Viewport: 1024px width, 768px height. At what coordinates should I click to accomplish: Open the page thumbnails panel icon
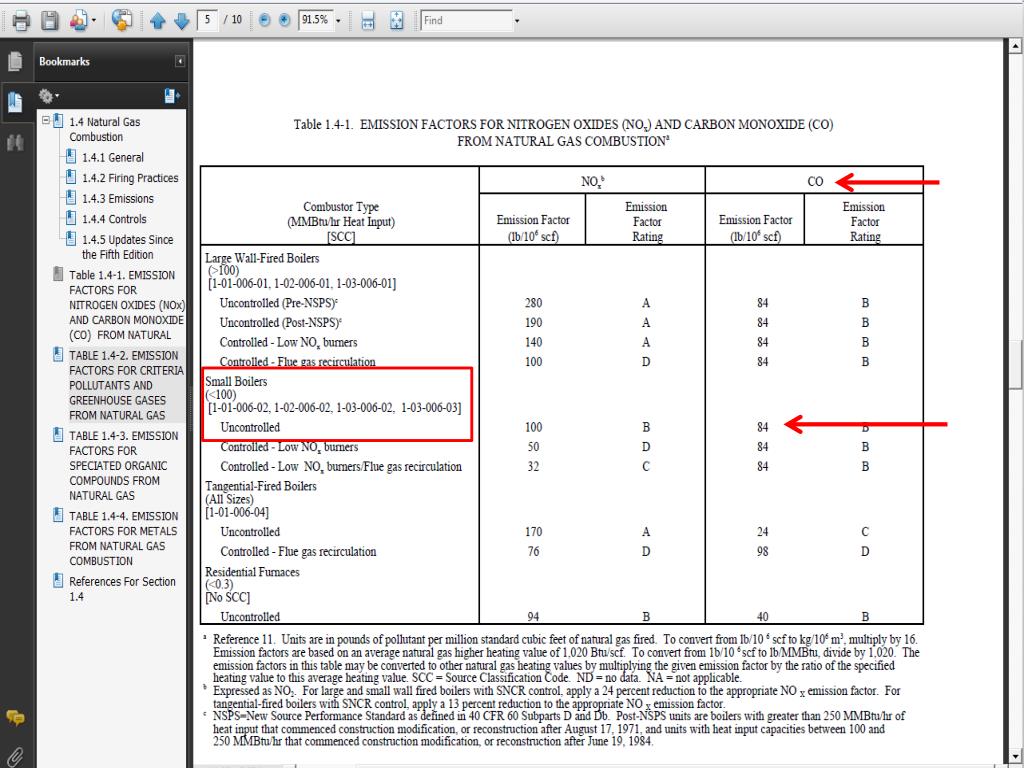pos(14,61)
